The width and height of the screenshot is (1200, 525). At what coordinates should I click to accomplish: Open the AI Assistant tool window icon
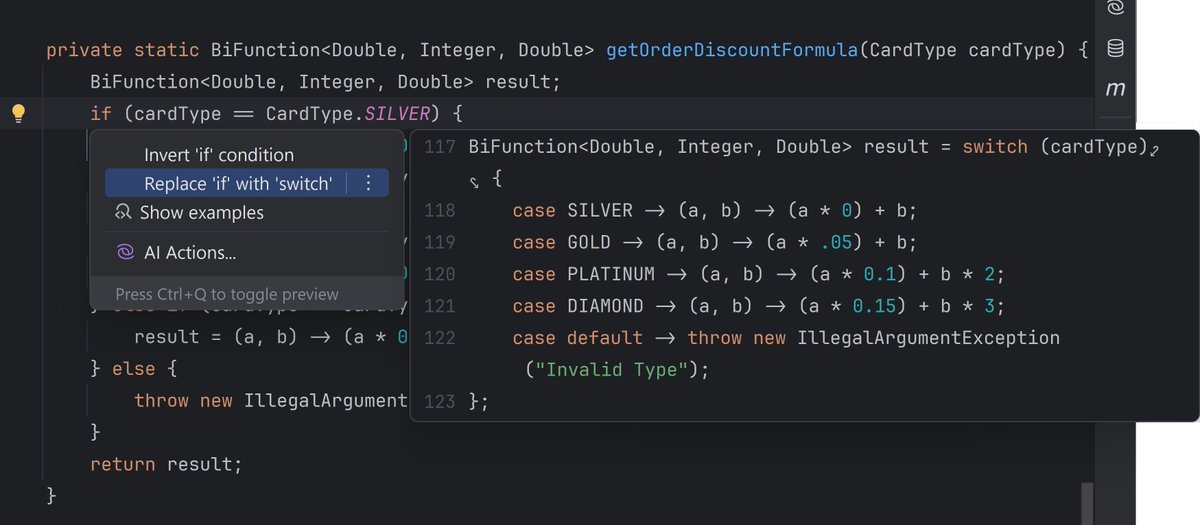click(x=1115, y=9)
